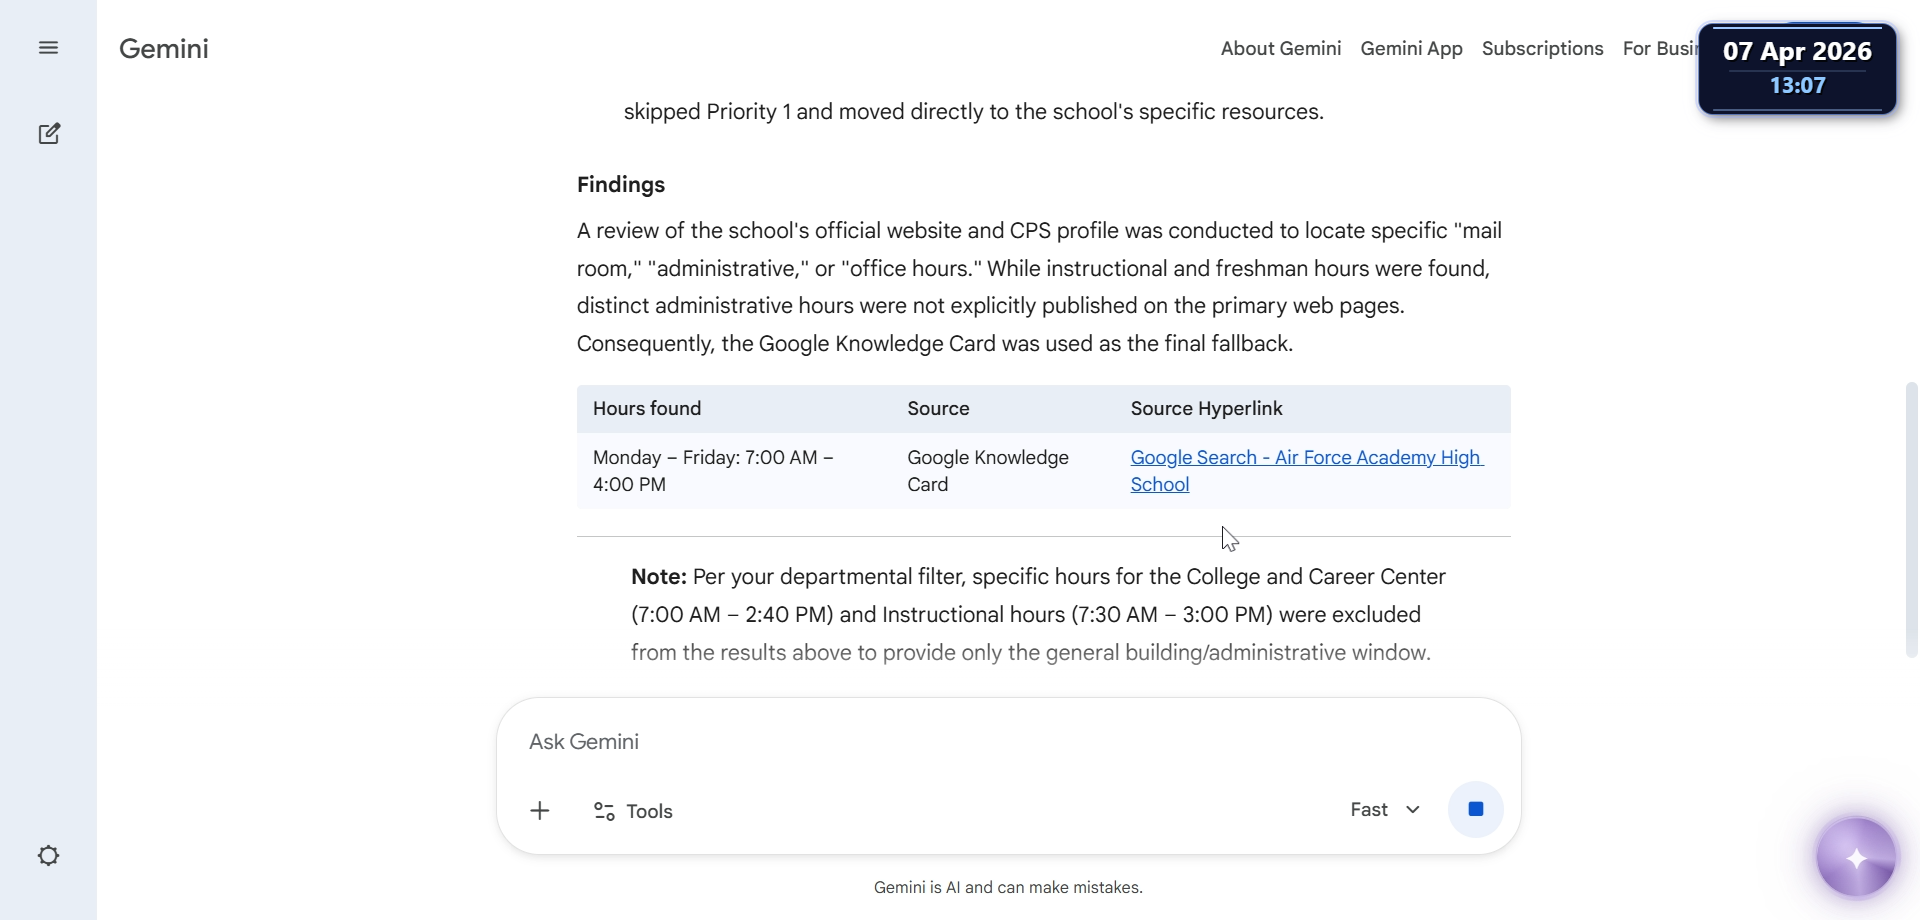Viewport: 1920px width, 920px height.
Task: Open the Google Search - Air Force Academy link
Action: (x=1306, y=458)
